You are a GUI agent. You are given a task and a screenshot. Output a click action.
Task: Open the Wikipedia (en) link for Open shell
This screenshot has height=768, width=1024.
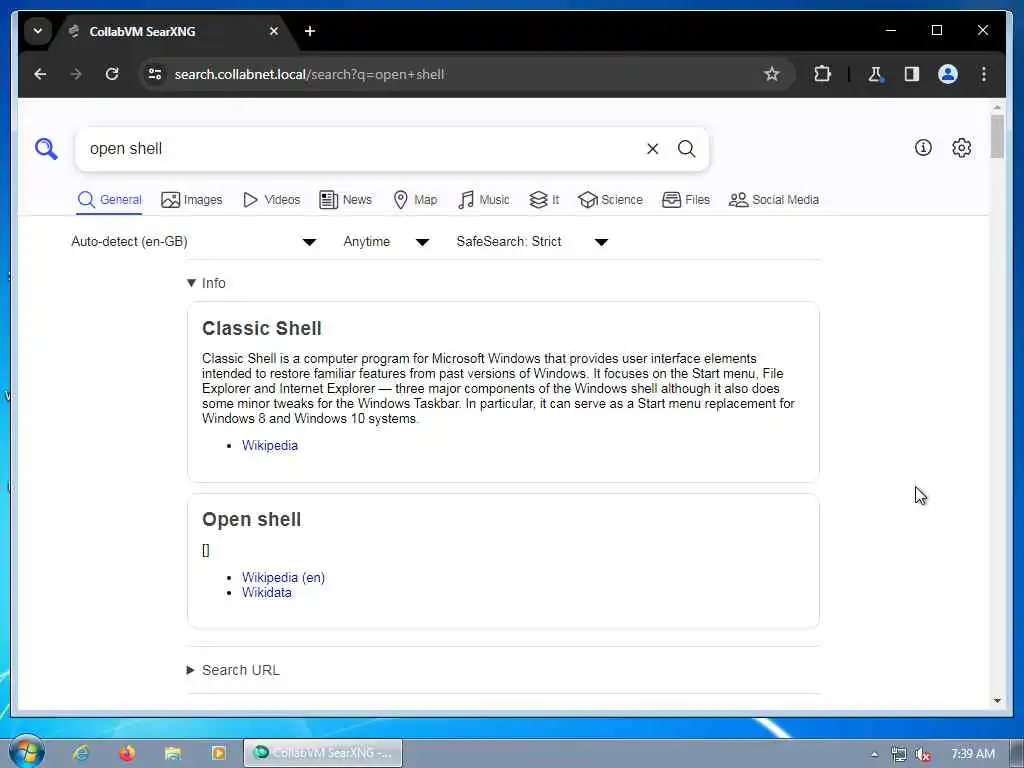(283, 577)
